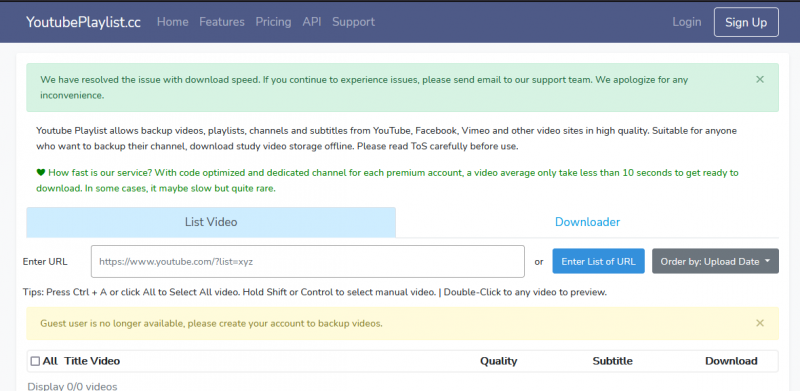The image size is (800, 391).
Task: Switch to the Downloader tab
Action: coord(587,222)
